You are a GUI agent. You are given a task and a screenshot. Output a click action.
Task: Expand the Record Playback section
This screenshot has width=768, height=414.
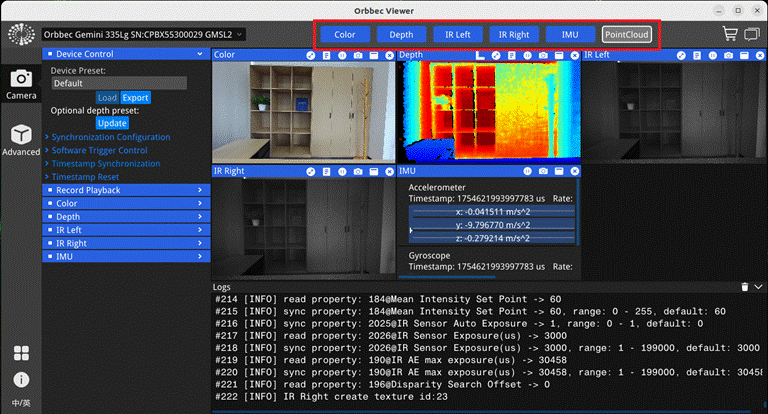click(126, 190)
